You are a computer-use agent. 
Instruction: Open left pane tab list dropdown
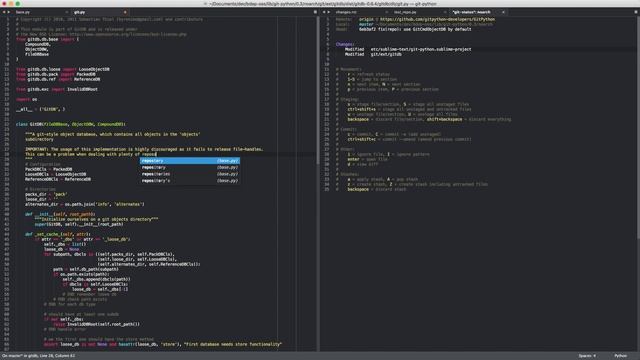tap(315, 12)
